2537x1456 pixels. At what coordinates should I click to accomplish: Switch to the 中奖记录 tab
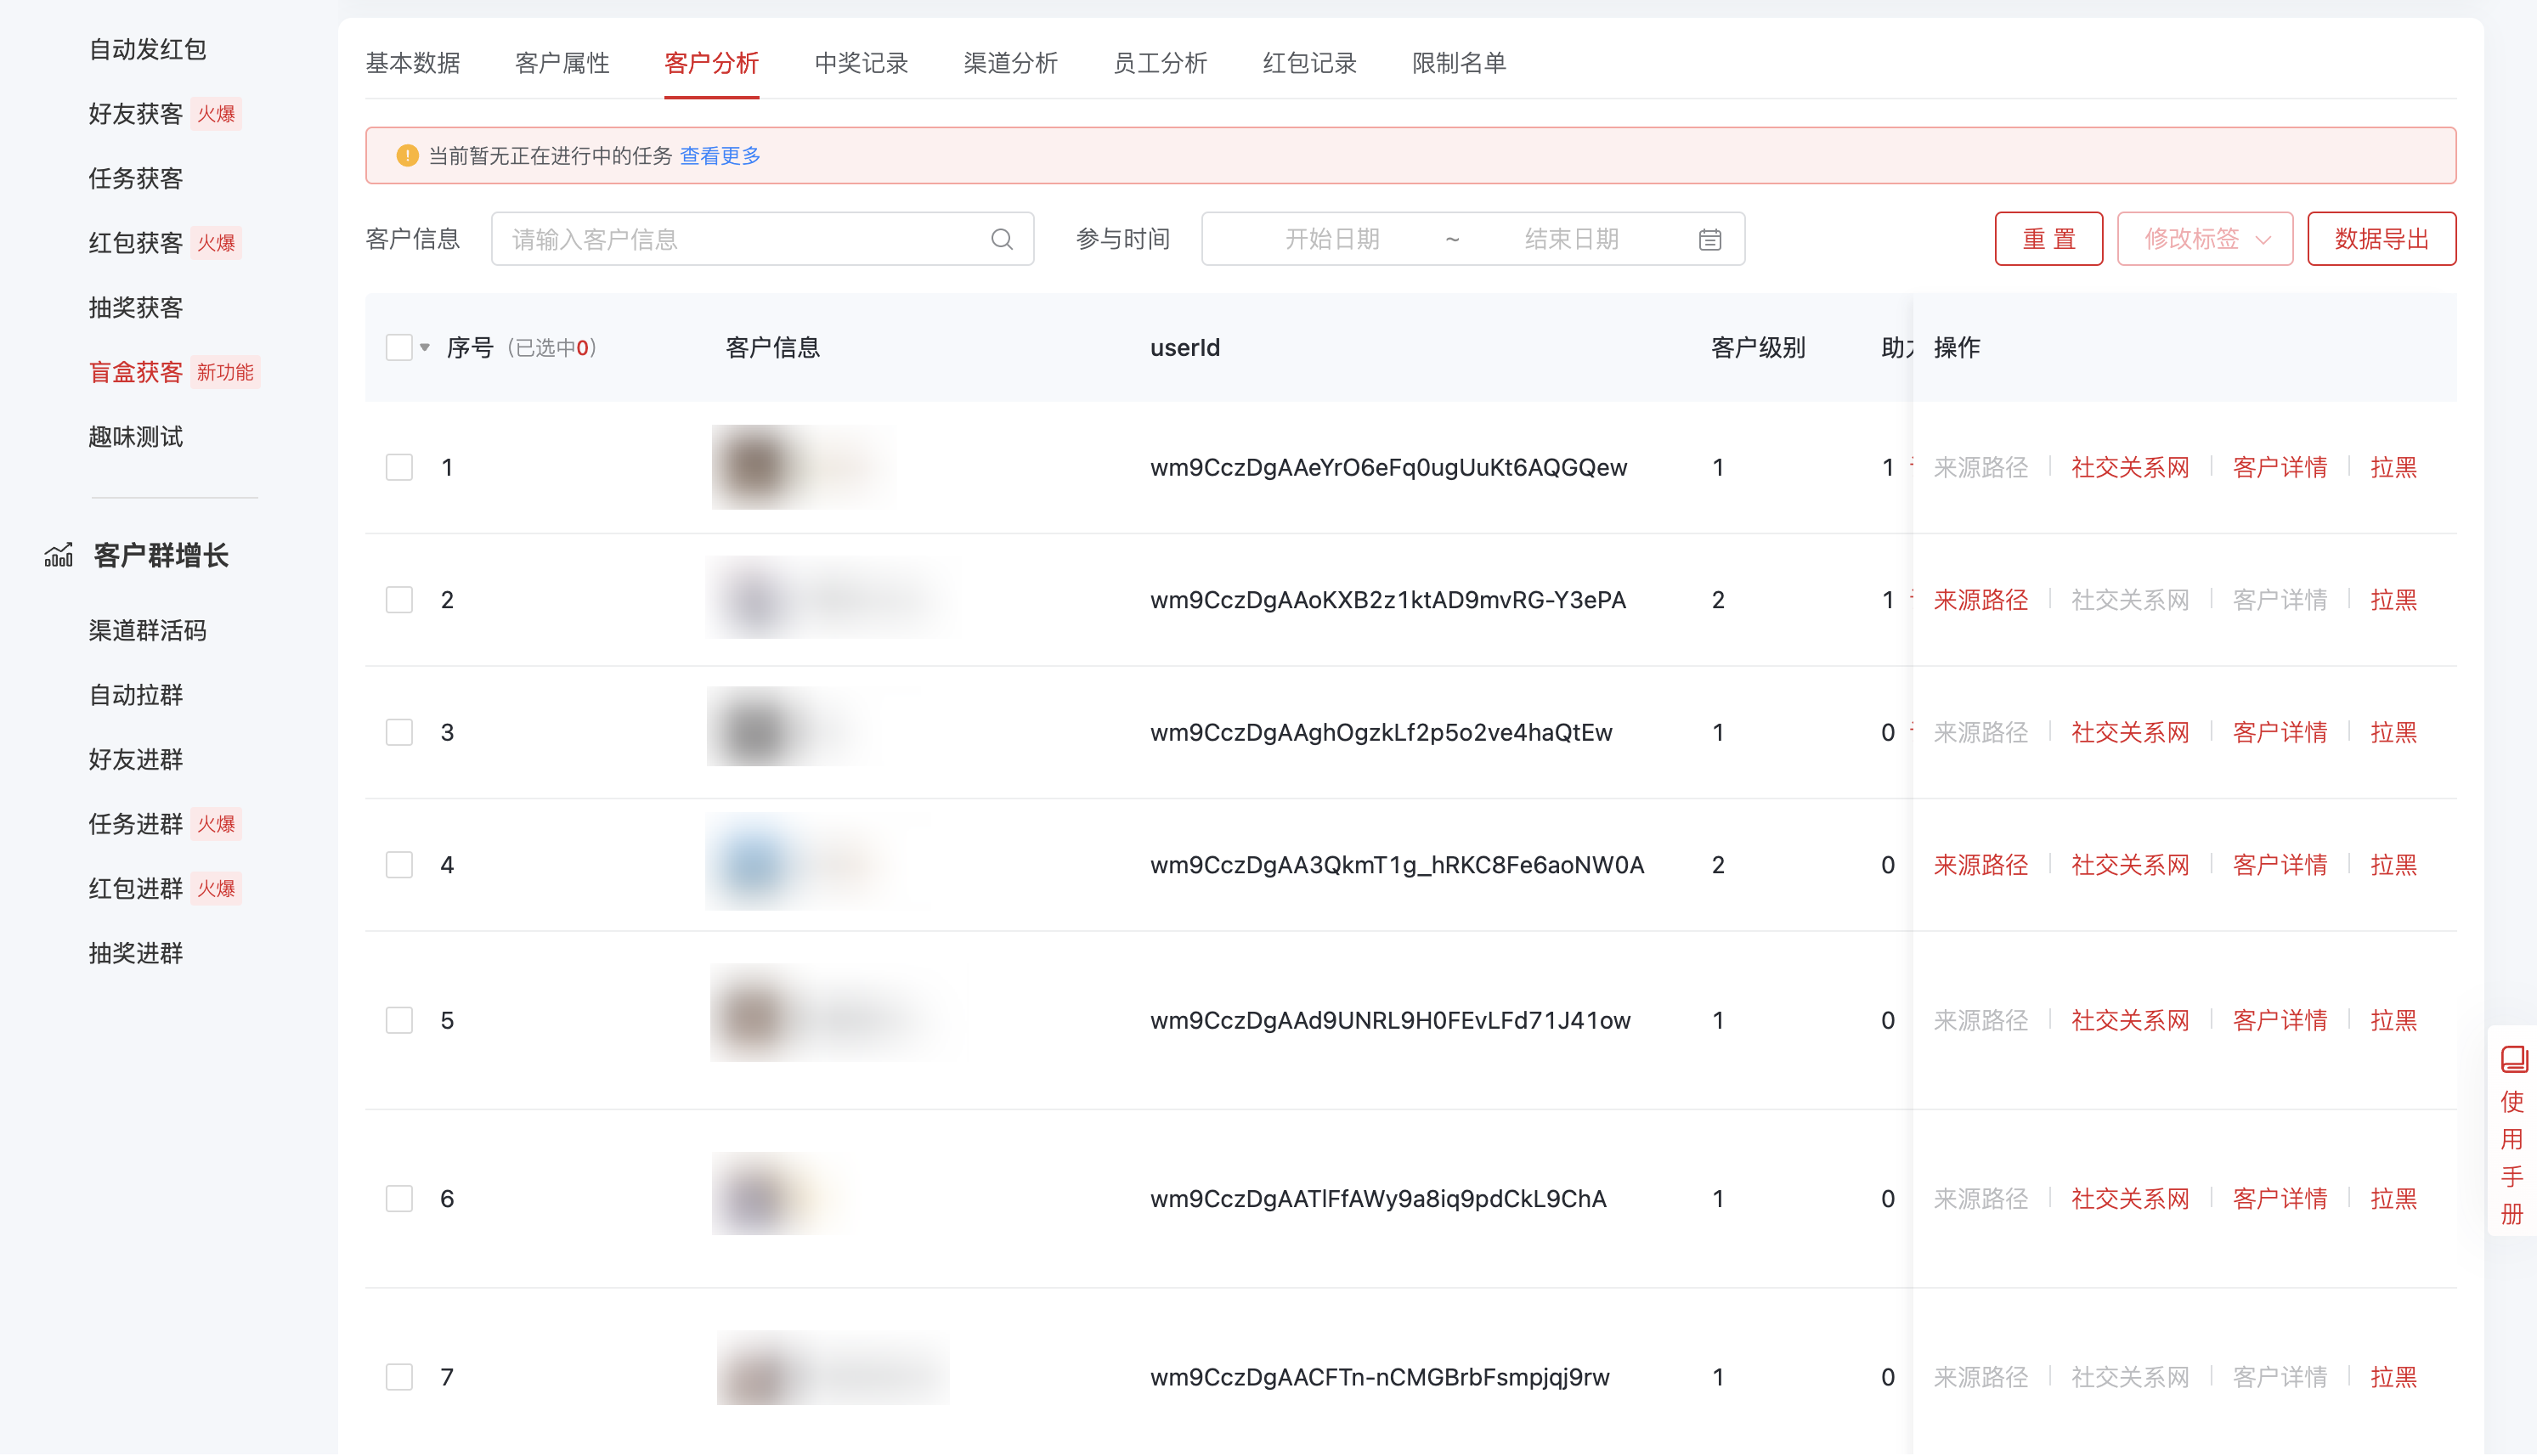pyautogui.click(x=861, y=63)
